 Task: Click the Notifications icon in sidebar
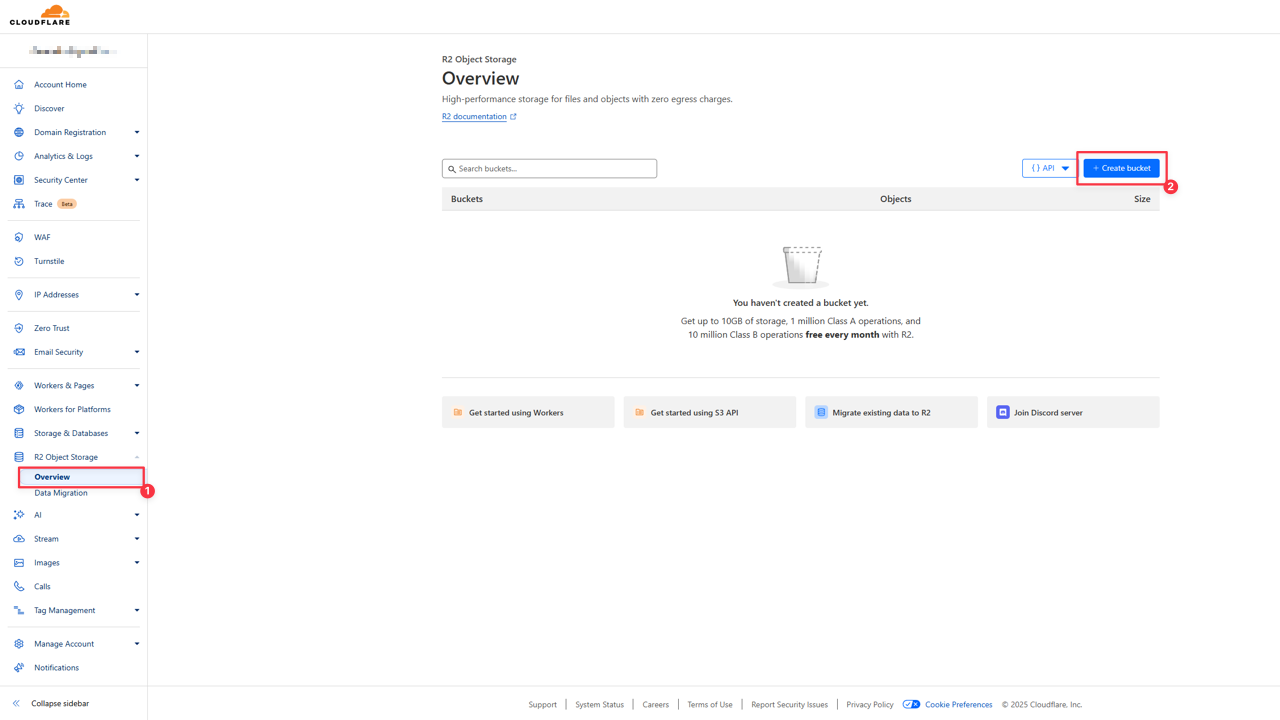pos(19,668)
